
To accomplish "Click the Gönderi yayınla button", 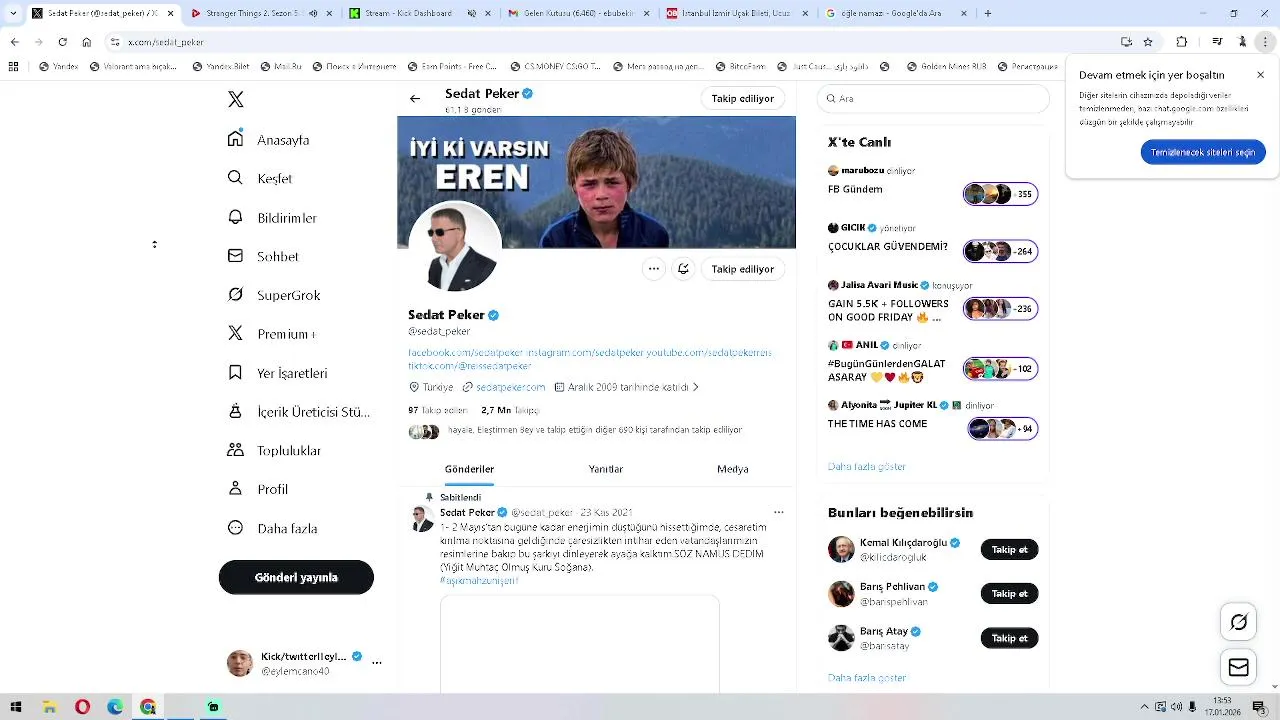I will point(296,577).
